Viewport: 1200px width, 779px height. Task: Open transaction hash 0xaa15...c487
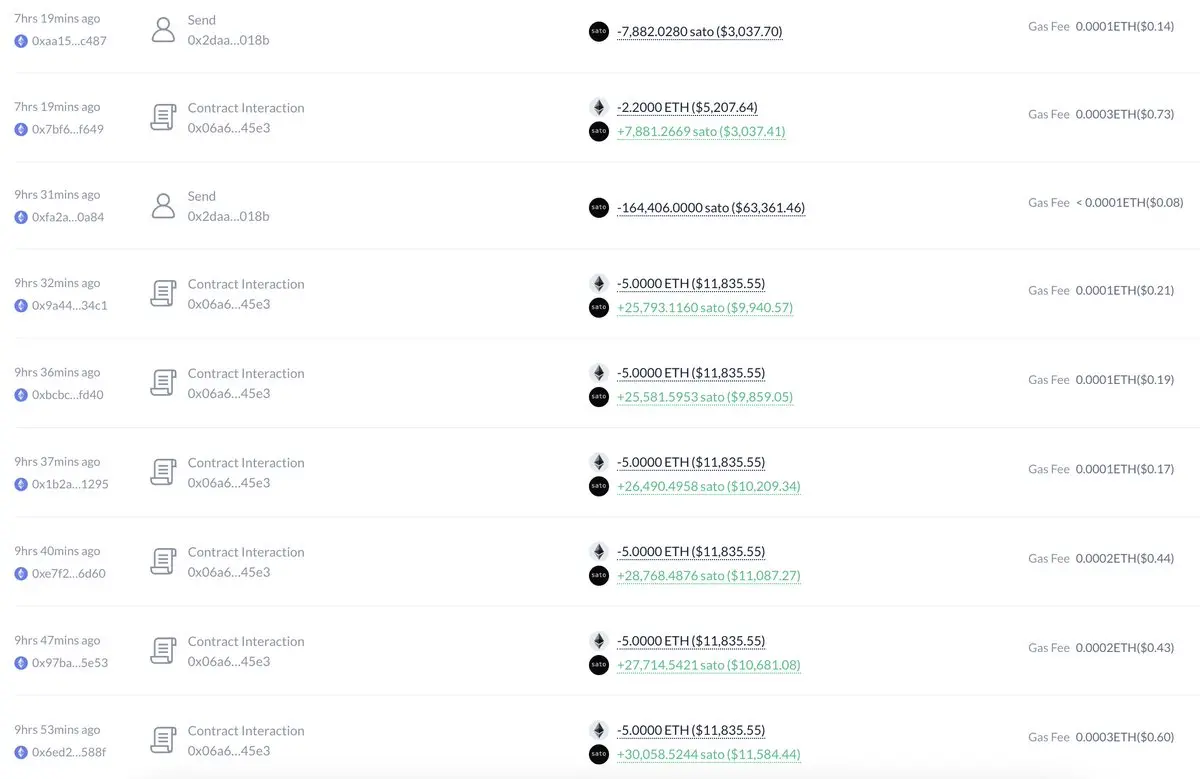pyautogui.click(x=69, y=41)
